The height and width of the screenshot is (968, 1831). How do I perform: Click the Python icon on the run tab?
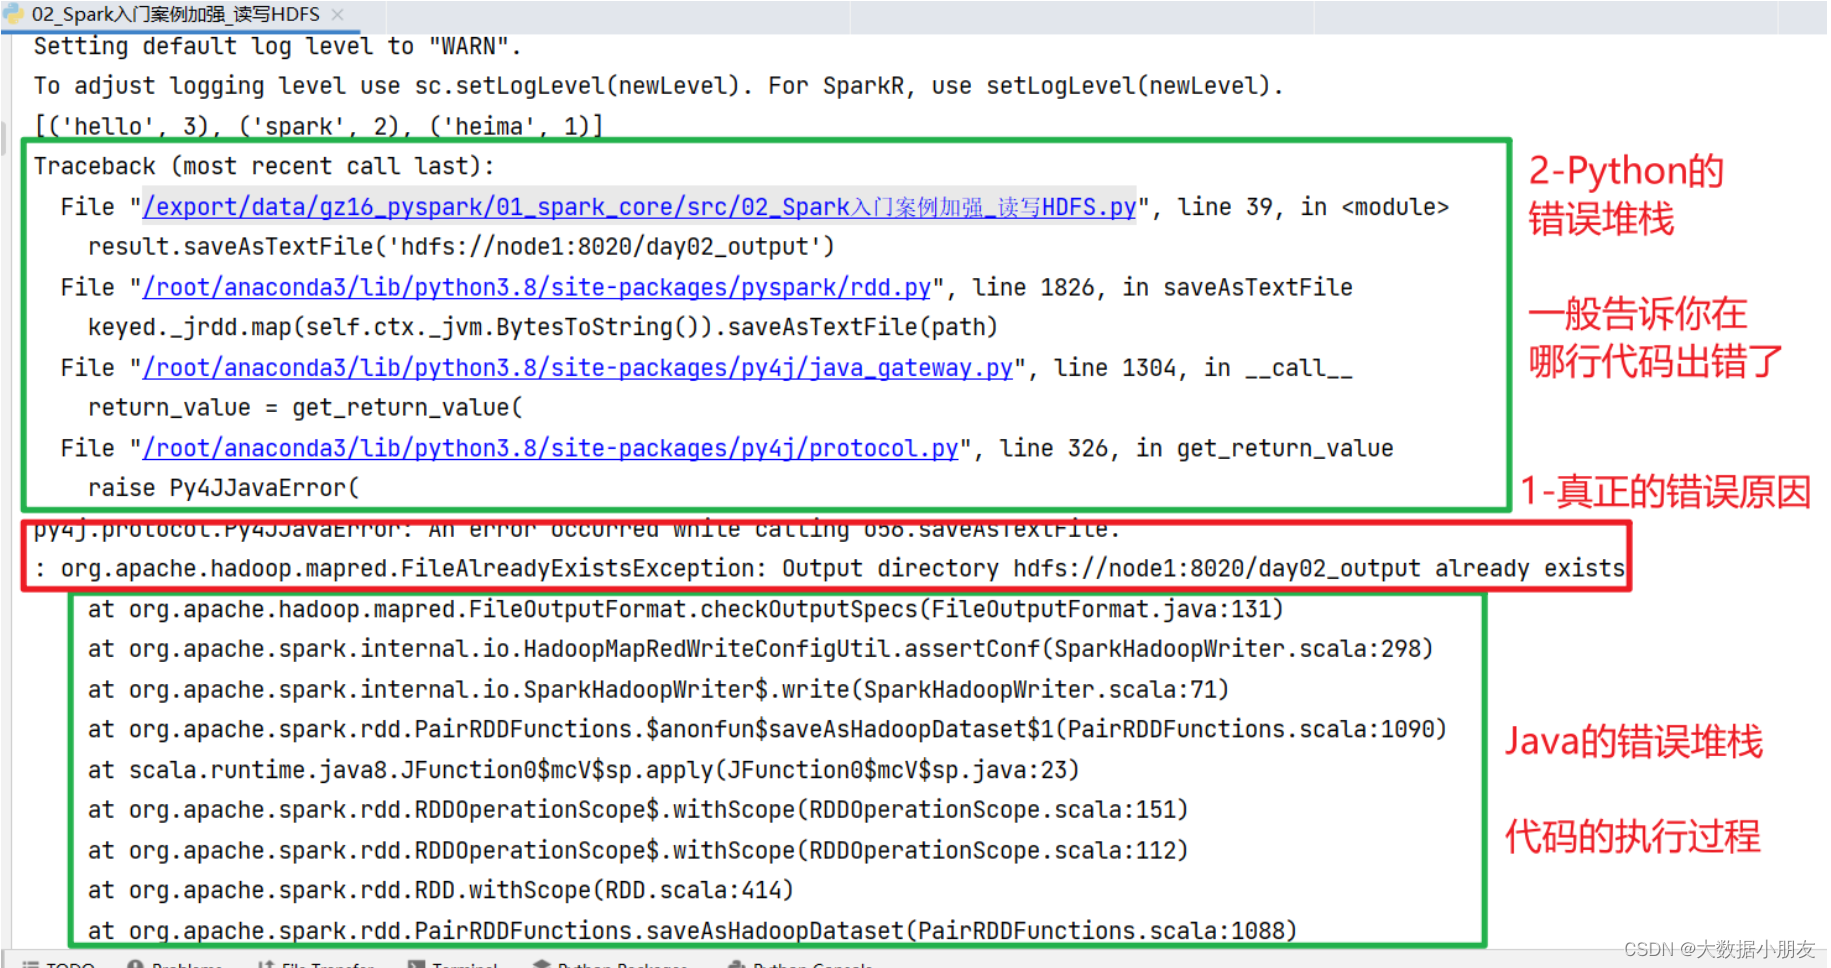pos(14,14)
